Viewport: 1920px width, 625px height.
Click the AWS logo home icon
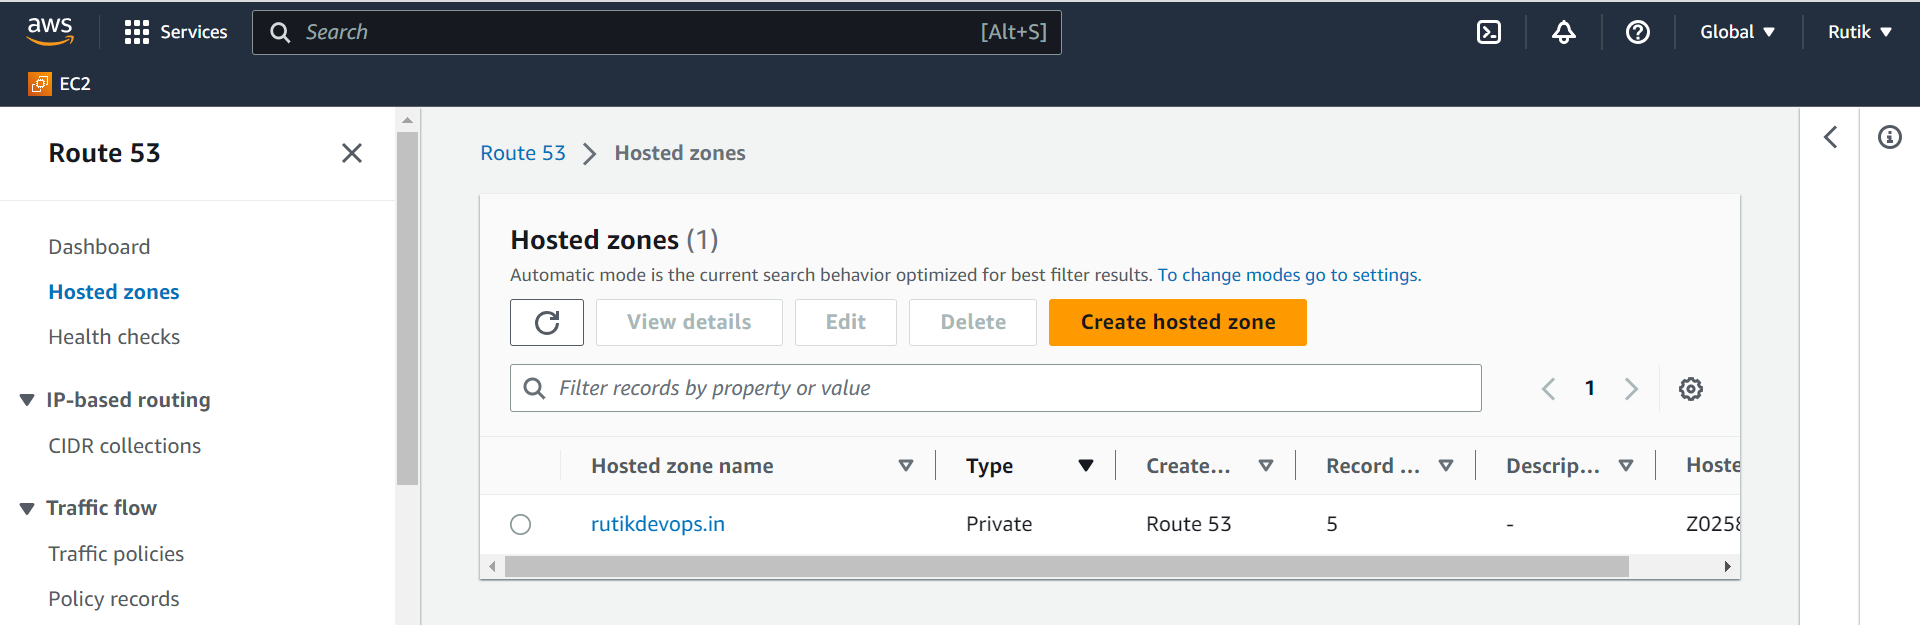click(50, 31)
